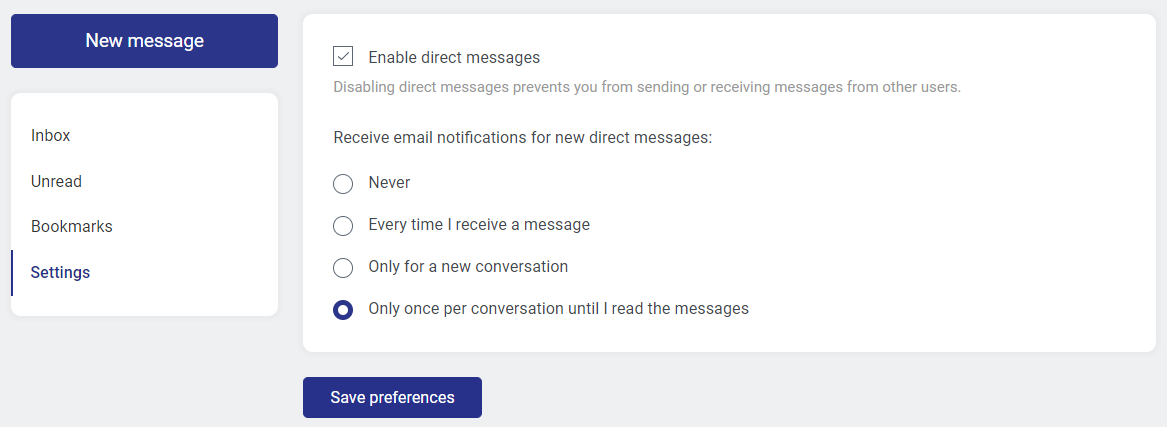Click the 'Every time I receive a message' text

click(x=479, y=225)
